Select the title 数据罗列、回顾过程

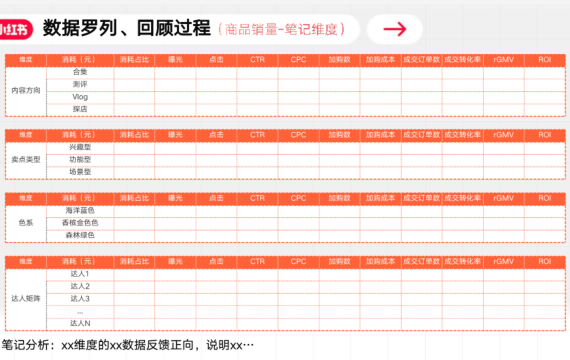point(127,28)
